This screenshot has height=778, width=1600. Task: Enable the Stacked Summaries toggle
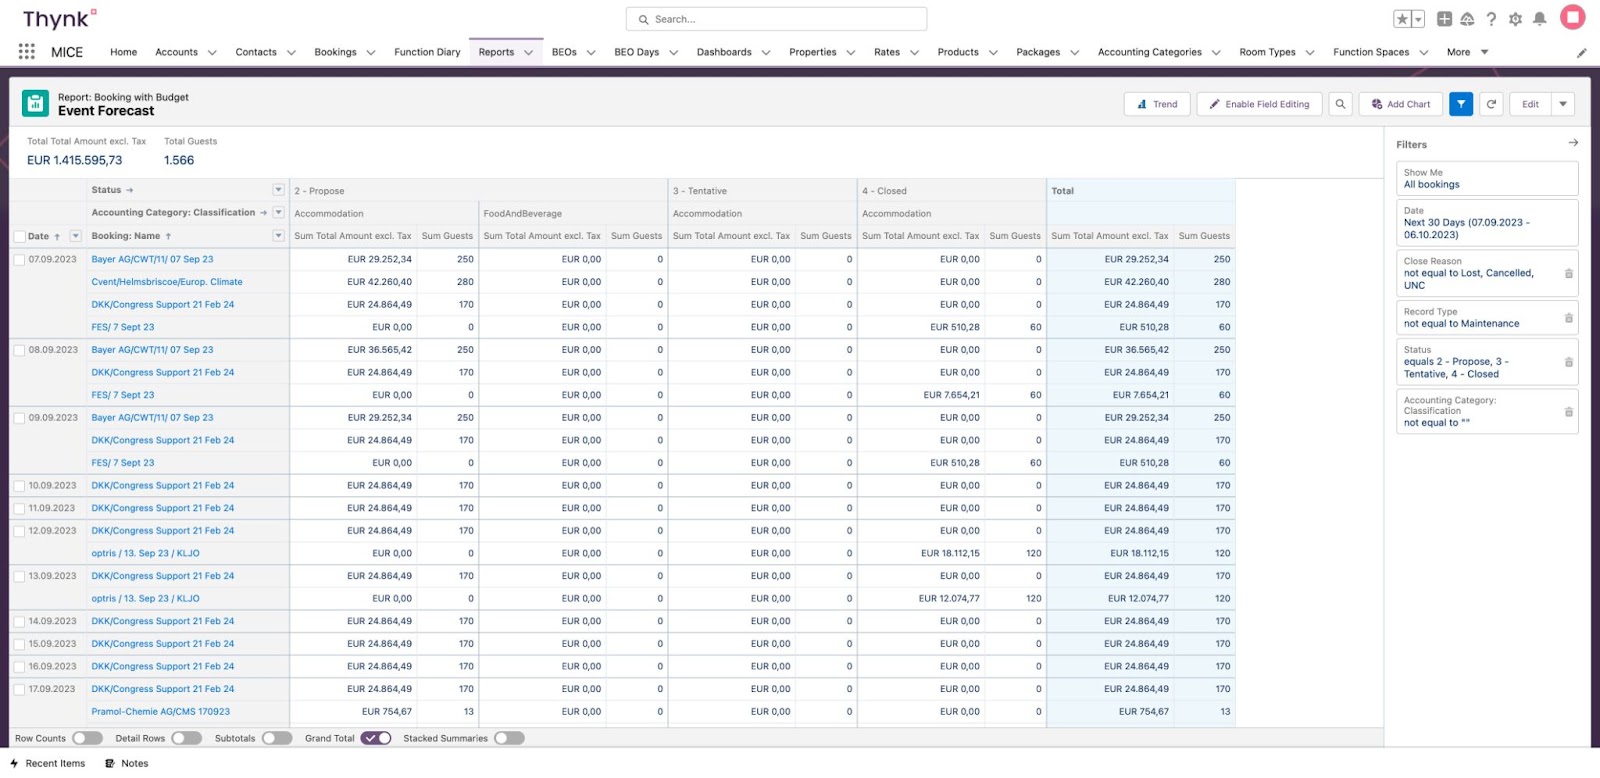coord(509,738)
